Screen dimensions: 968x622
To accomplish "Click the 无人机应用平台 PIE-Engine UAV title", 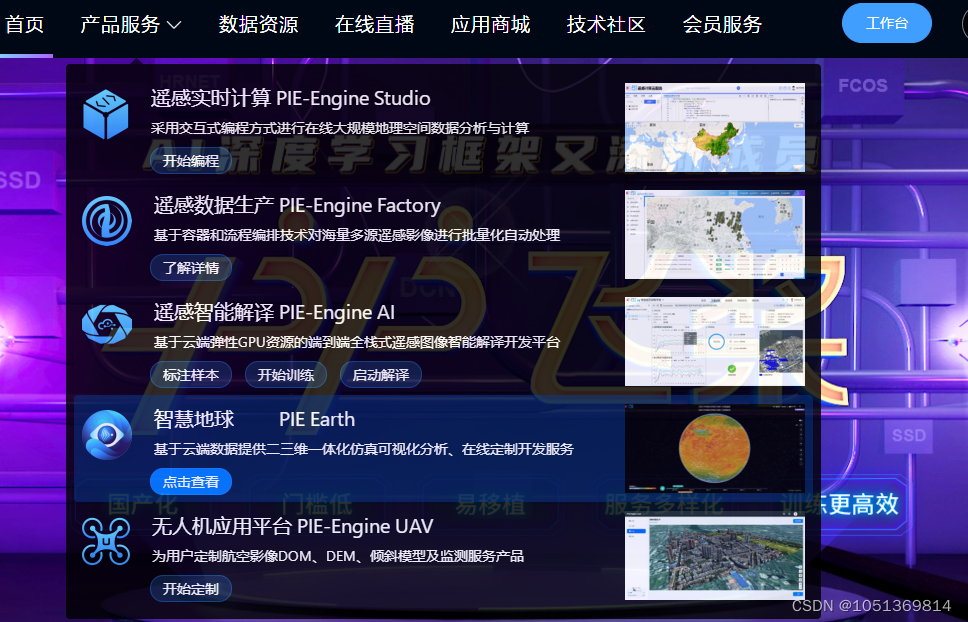I will 293,526.
